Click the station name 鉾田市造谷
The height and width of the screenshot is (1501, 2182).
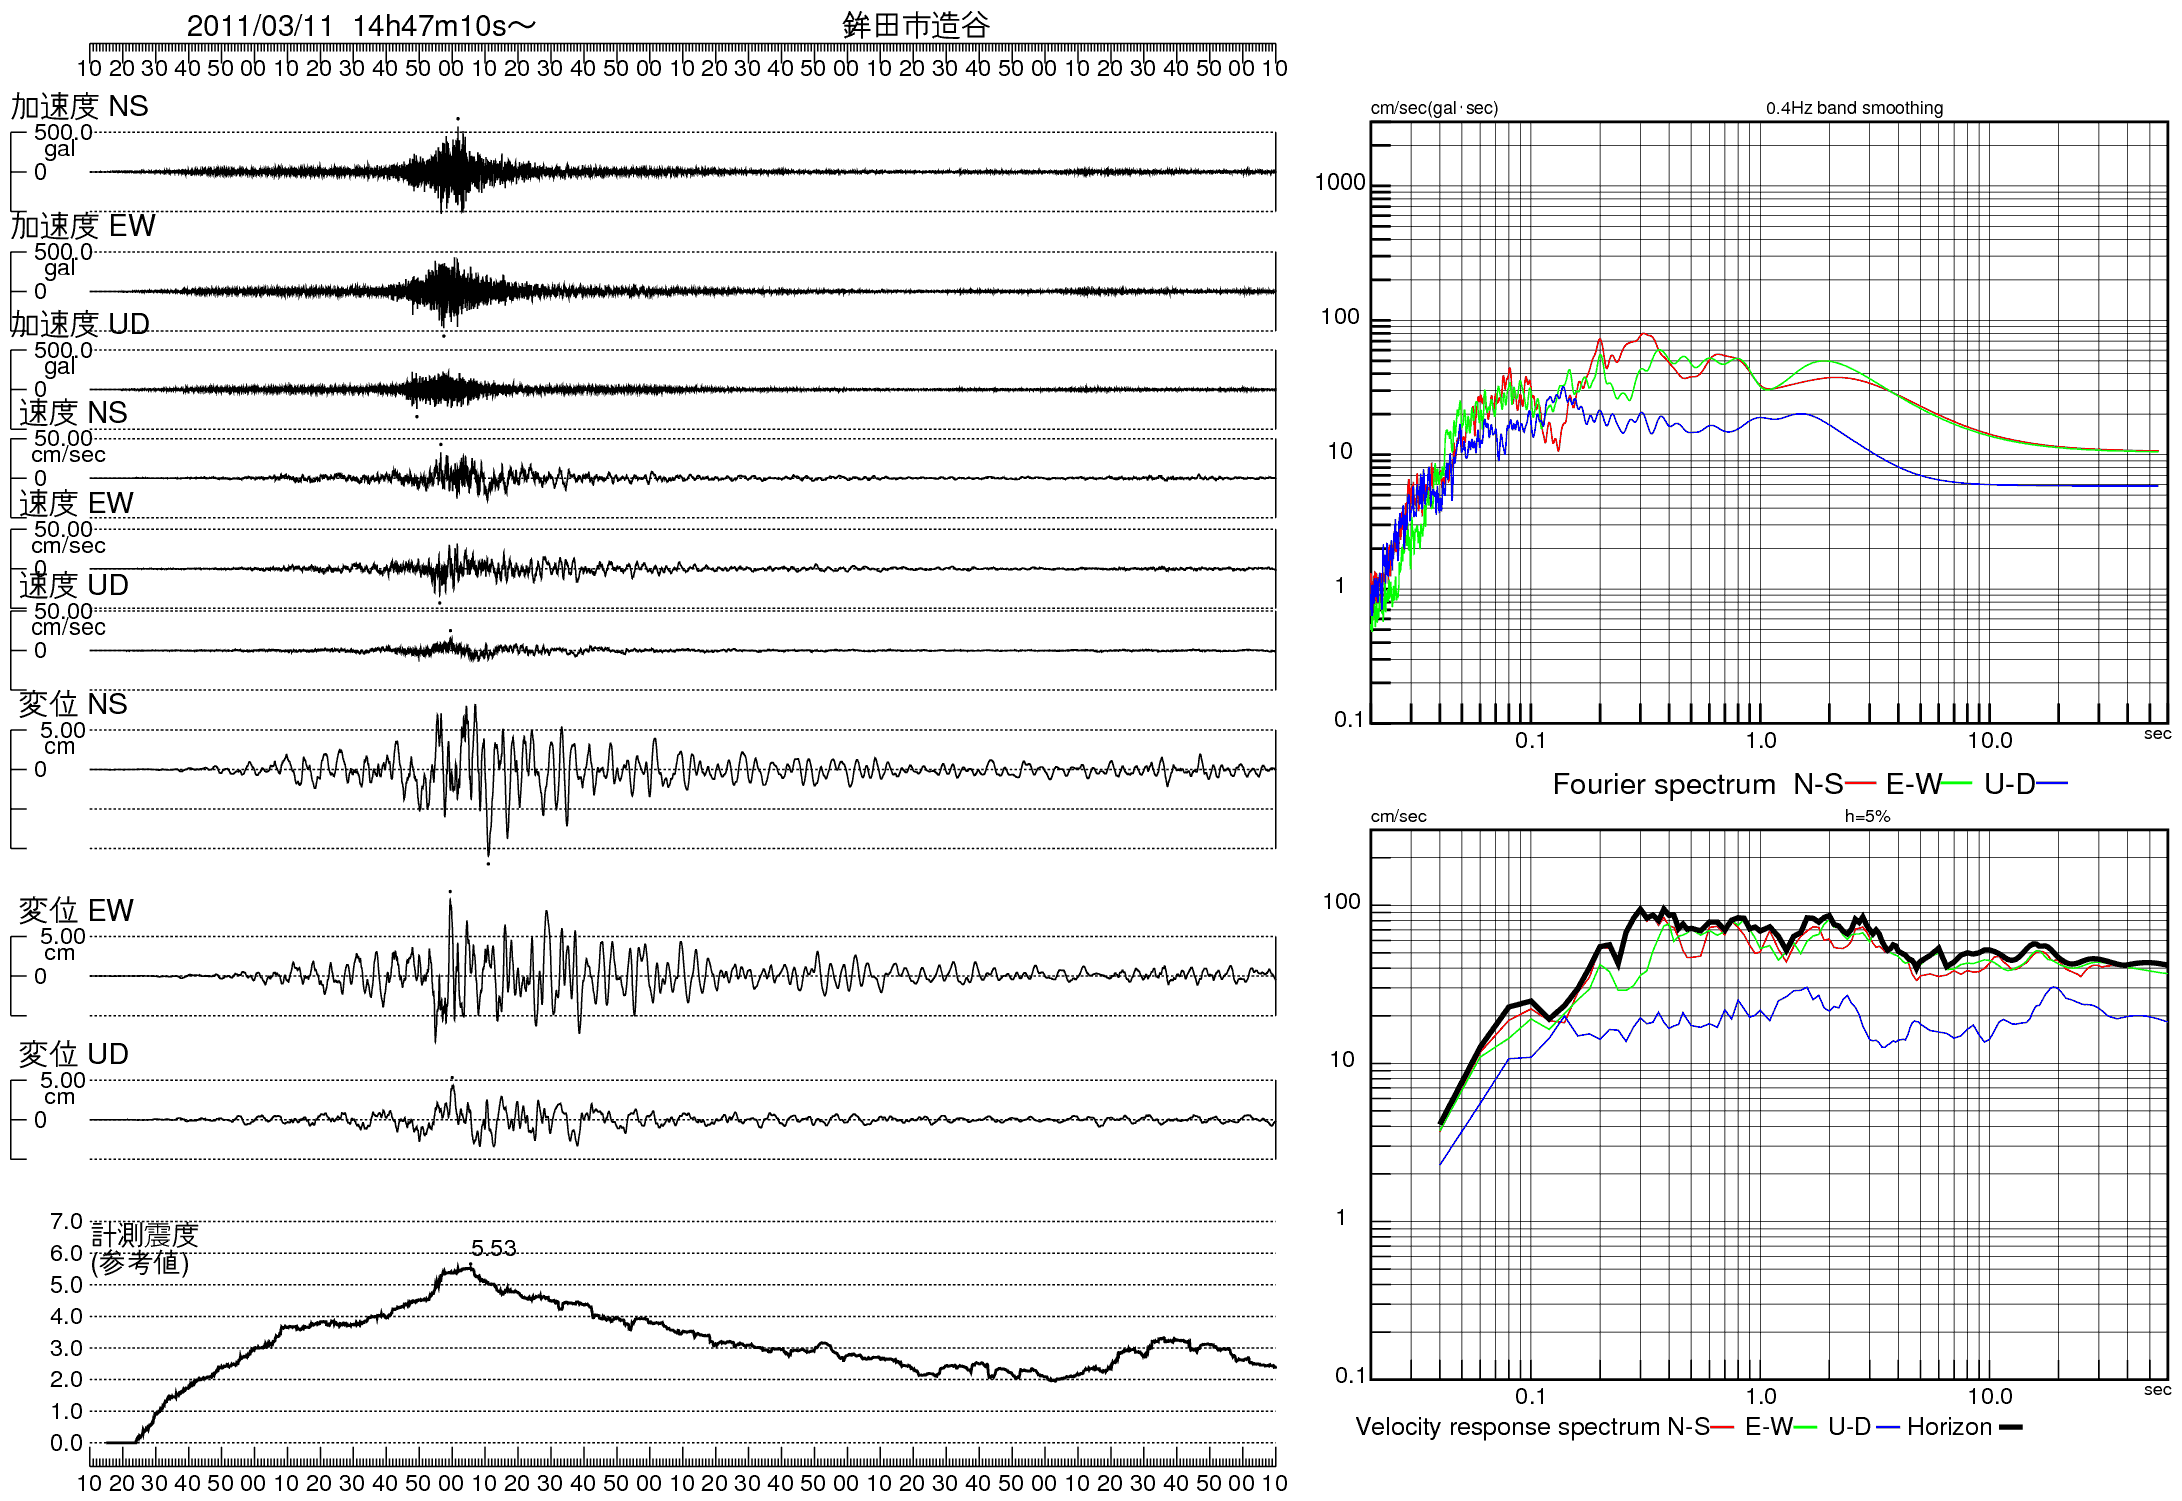(915, 26)
